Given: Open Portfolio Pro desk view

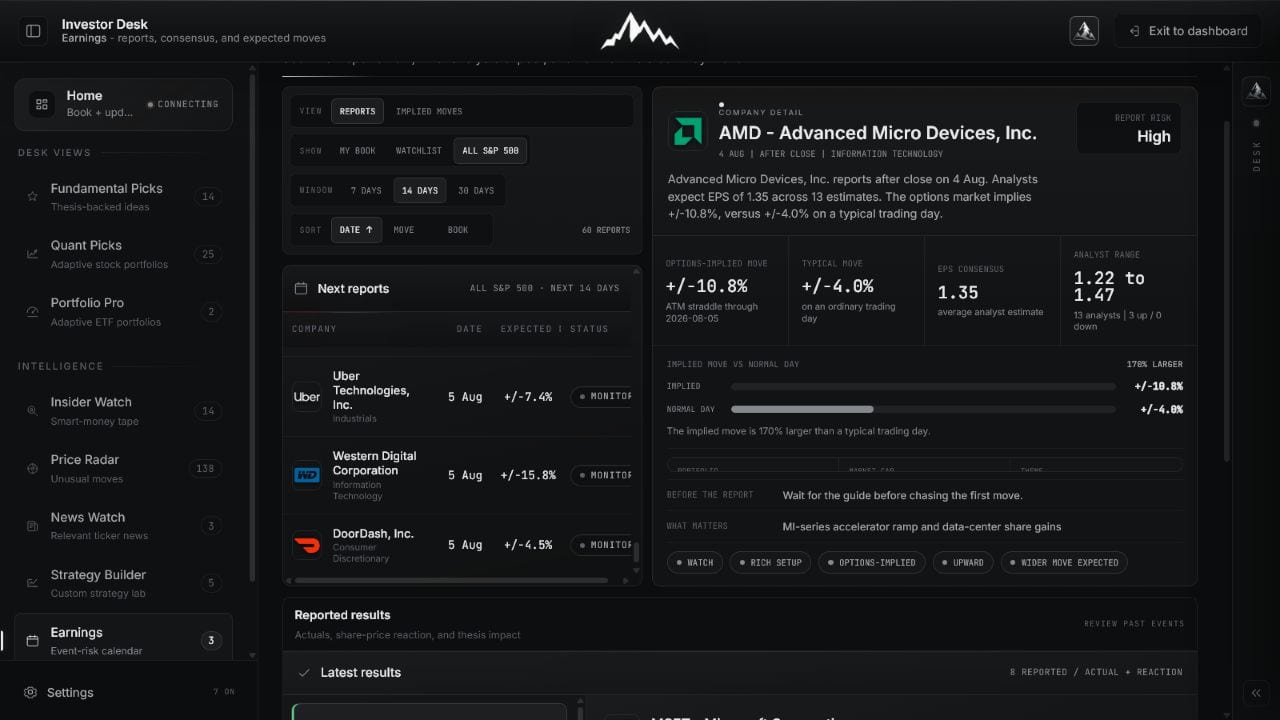Looking at the screenshot, I should tap(123, 312).
